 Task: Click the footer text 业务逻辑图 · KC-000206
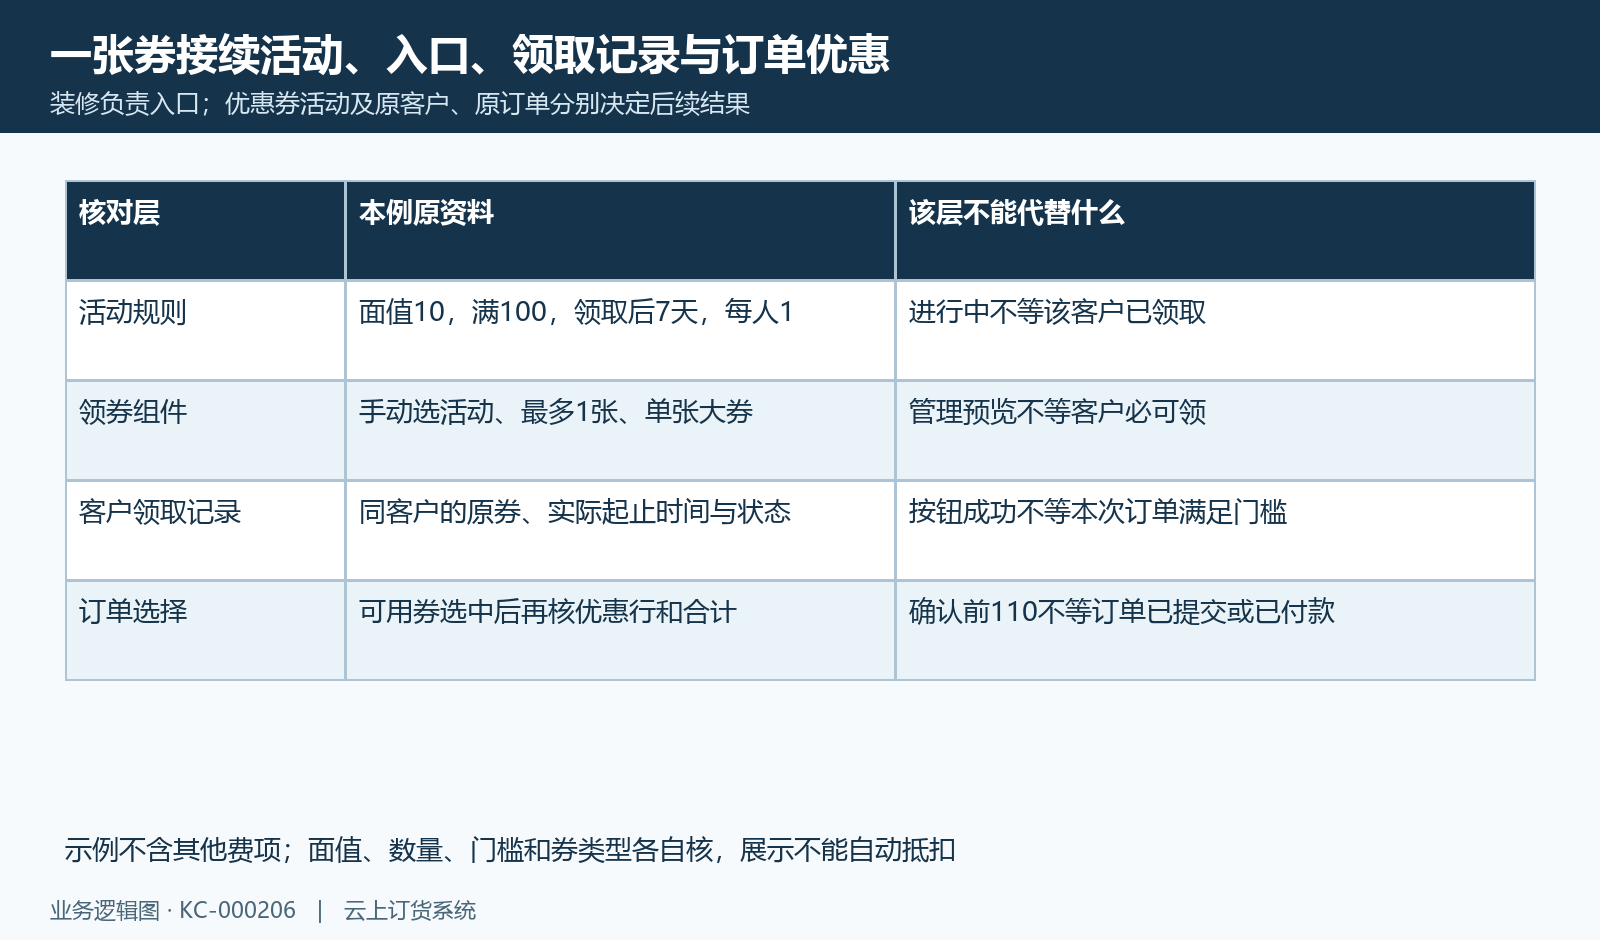(173, 911)
